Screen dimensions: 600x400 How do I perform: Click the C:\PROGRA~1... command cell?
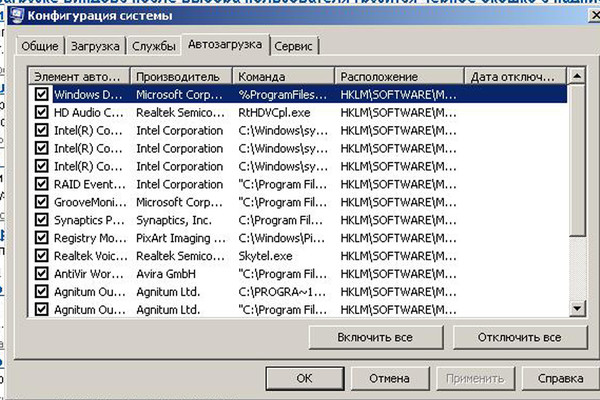click(282, 292)
